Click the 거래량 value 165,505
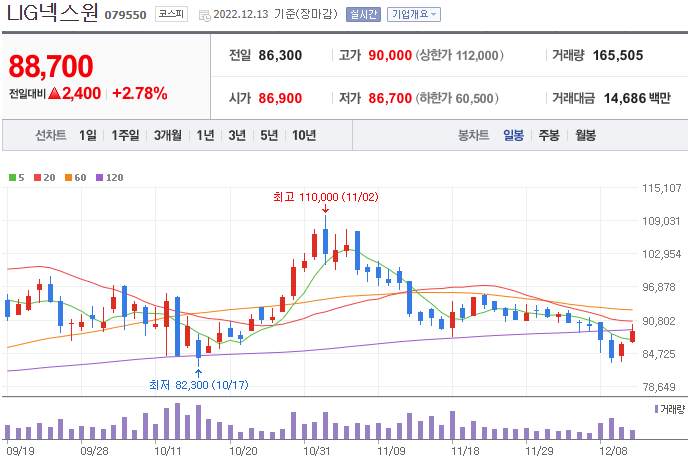This screenshot has height=463, width=688. pyautogui.click(x=618, y=55)
